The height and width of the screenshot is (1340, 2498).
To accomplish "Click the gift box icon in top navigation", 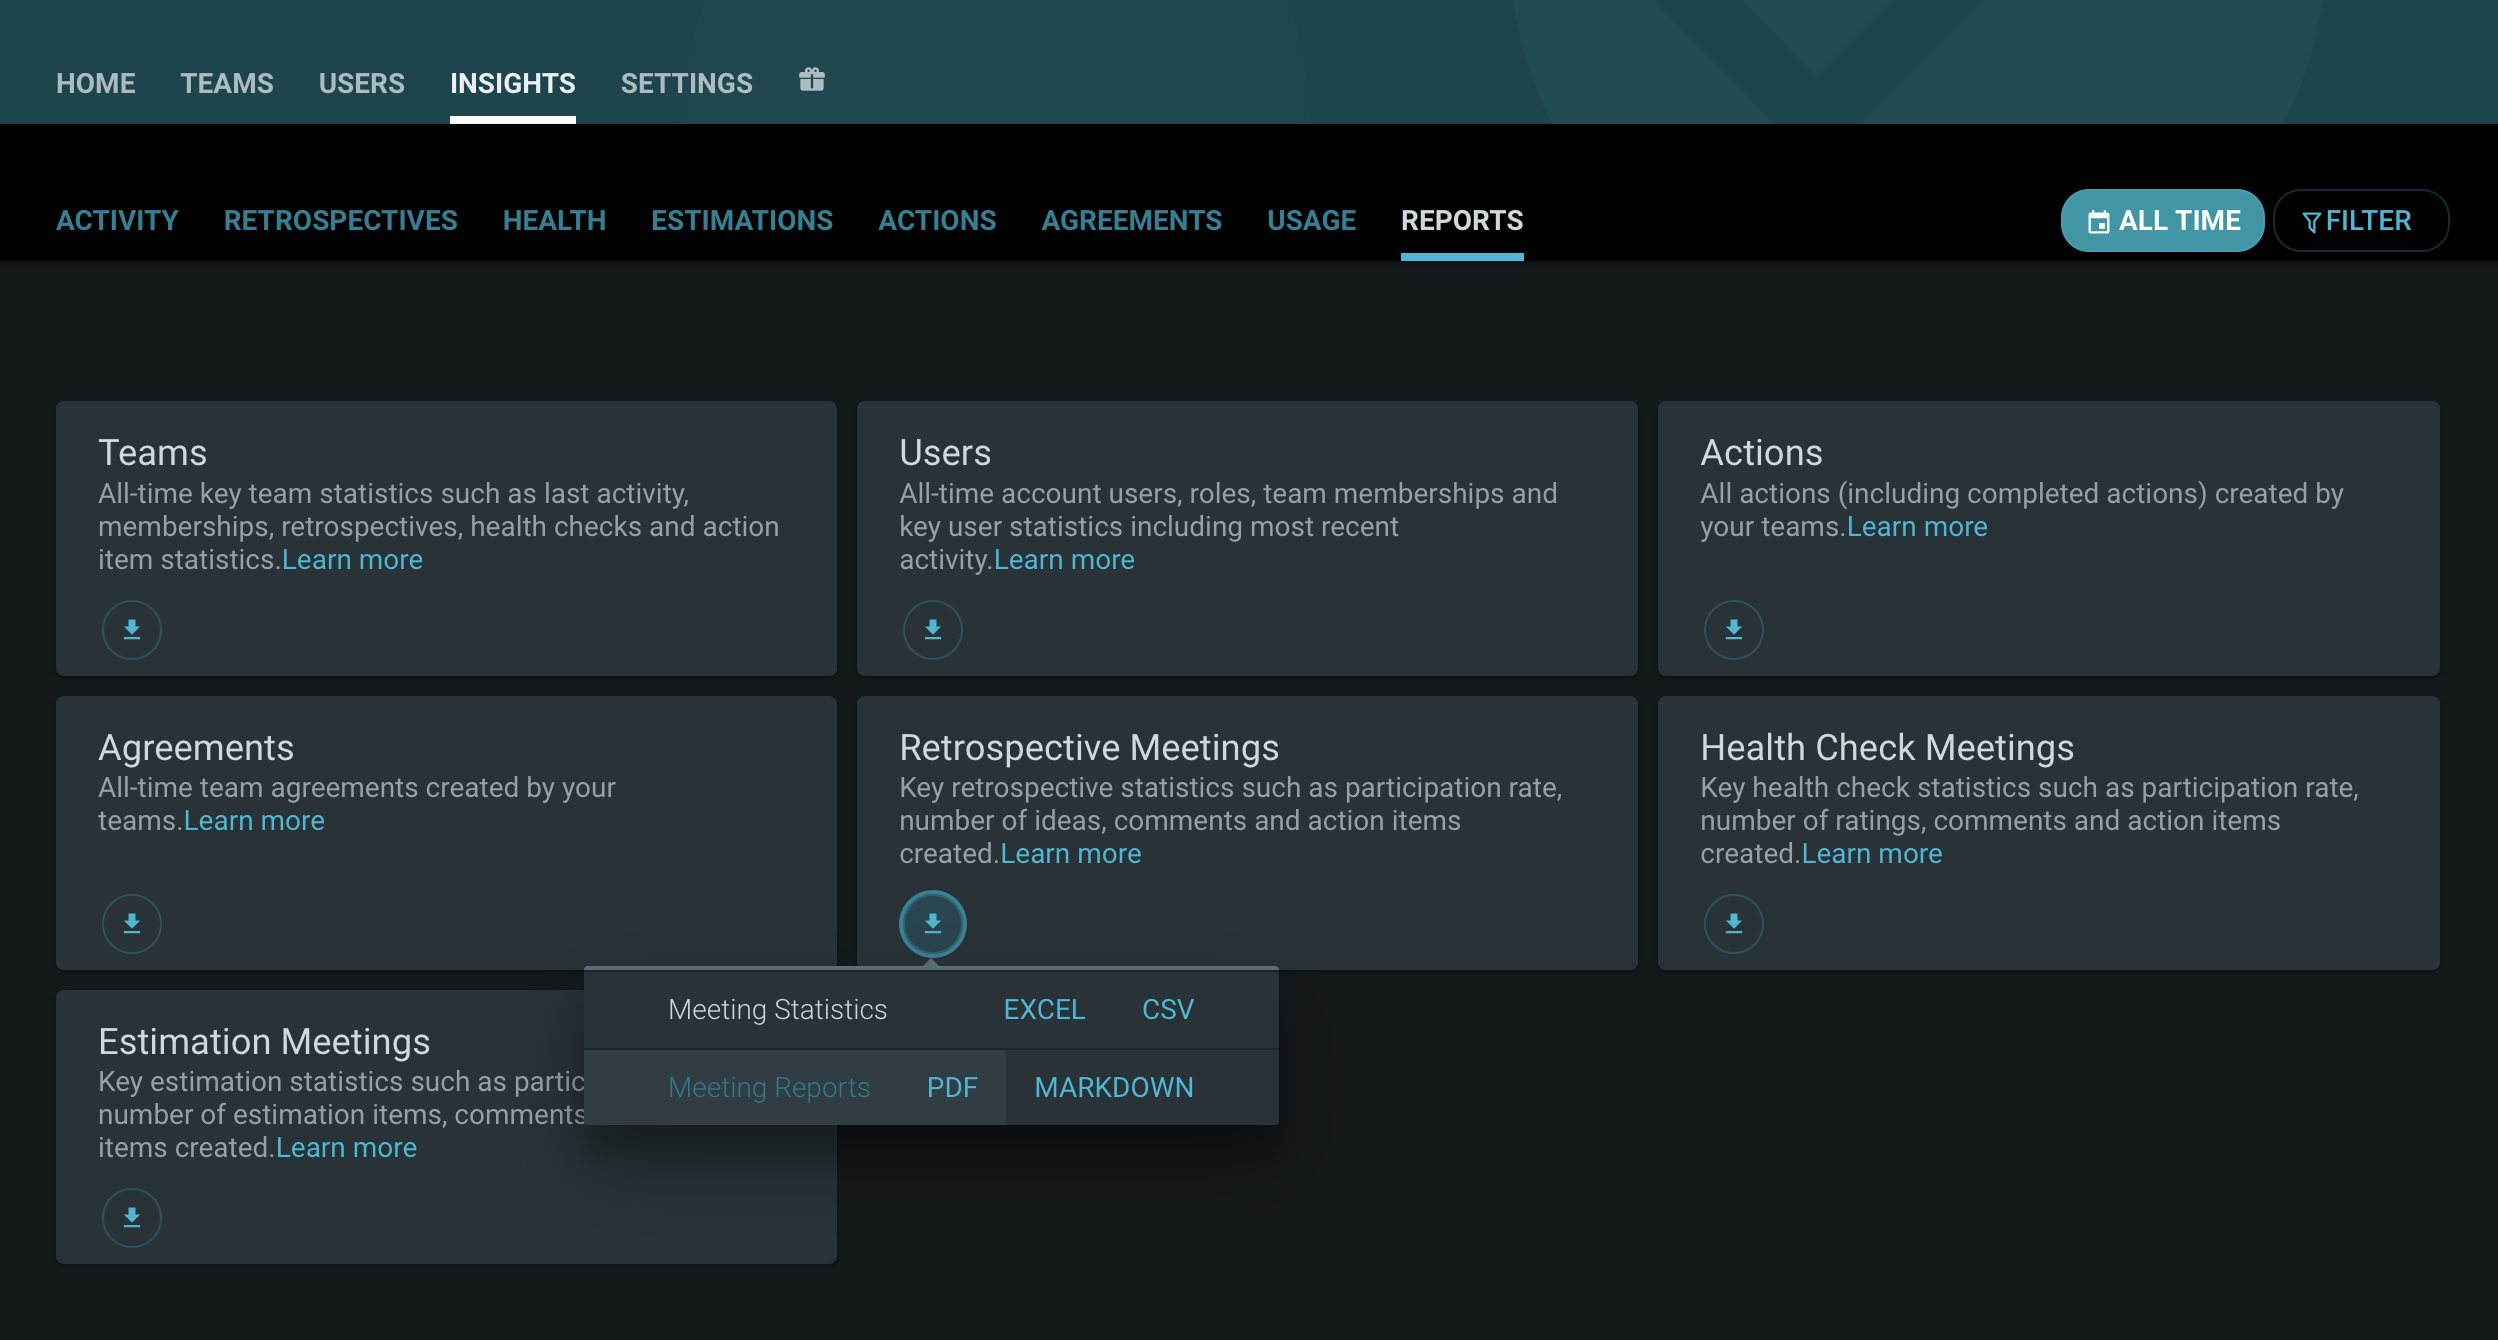I will tap(811, 80).
